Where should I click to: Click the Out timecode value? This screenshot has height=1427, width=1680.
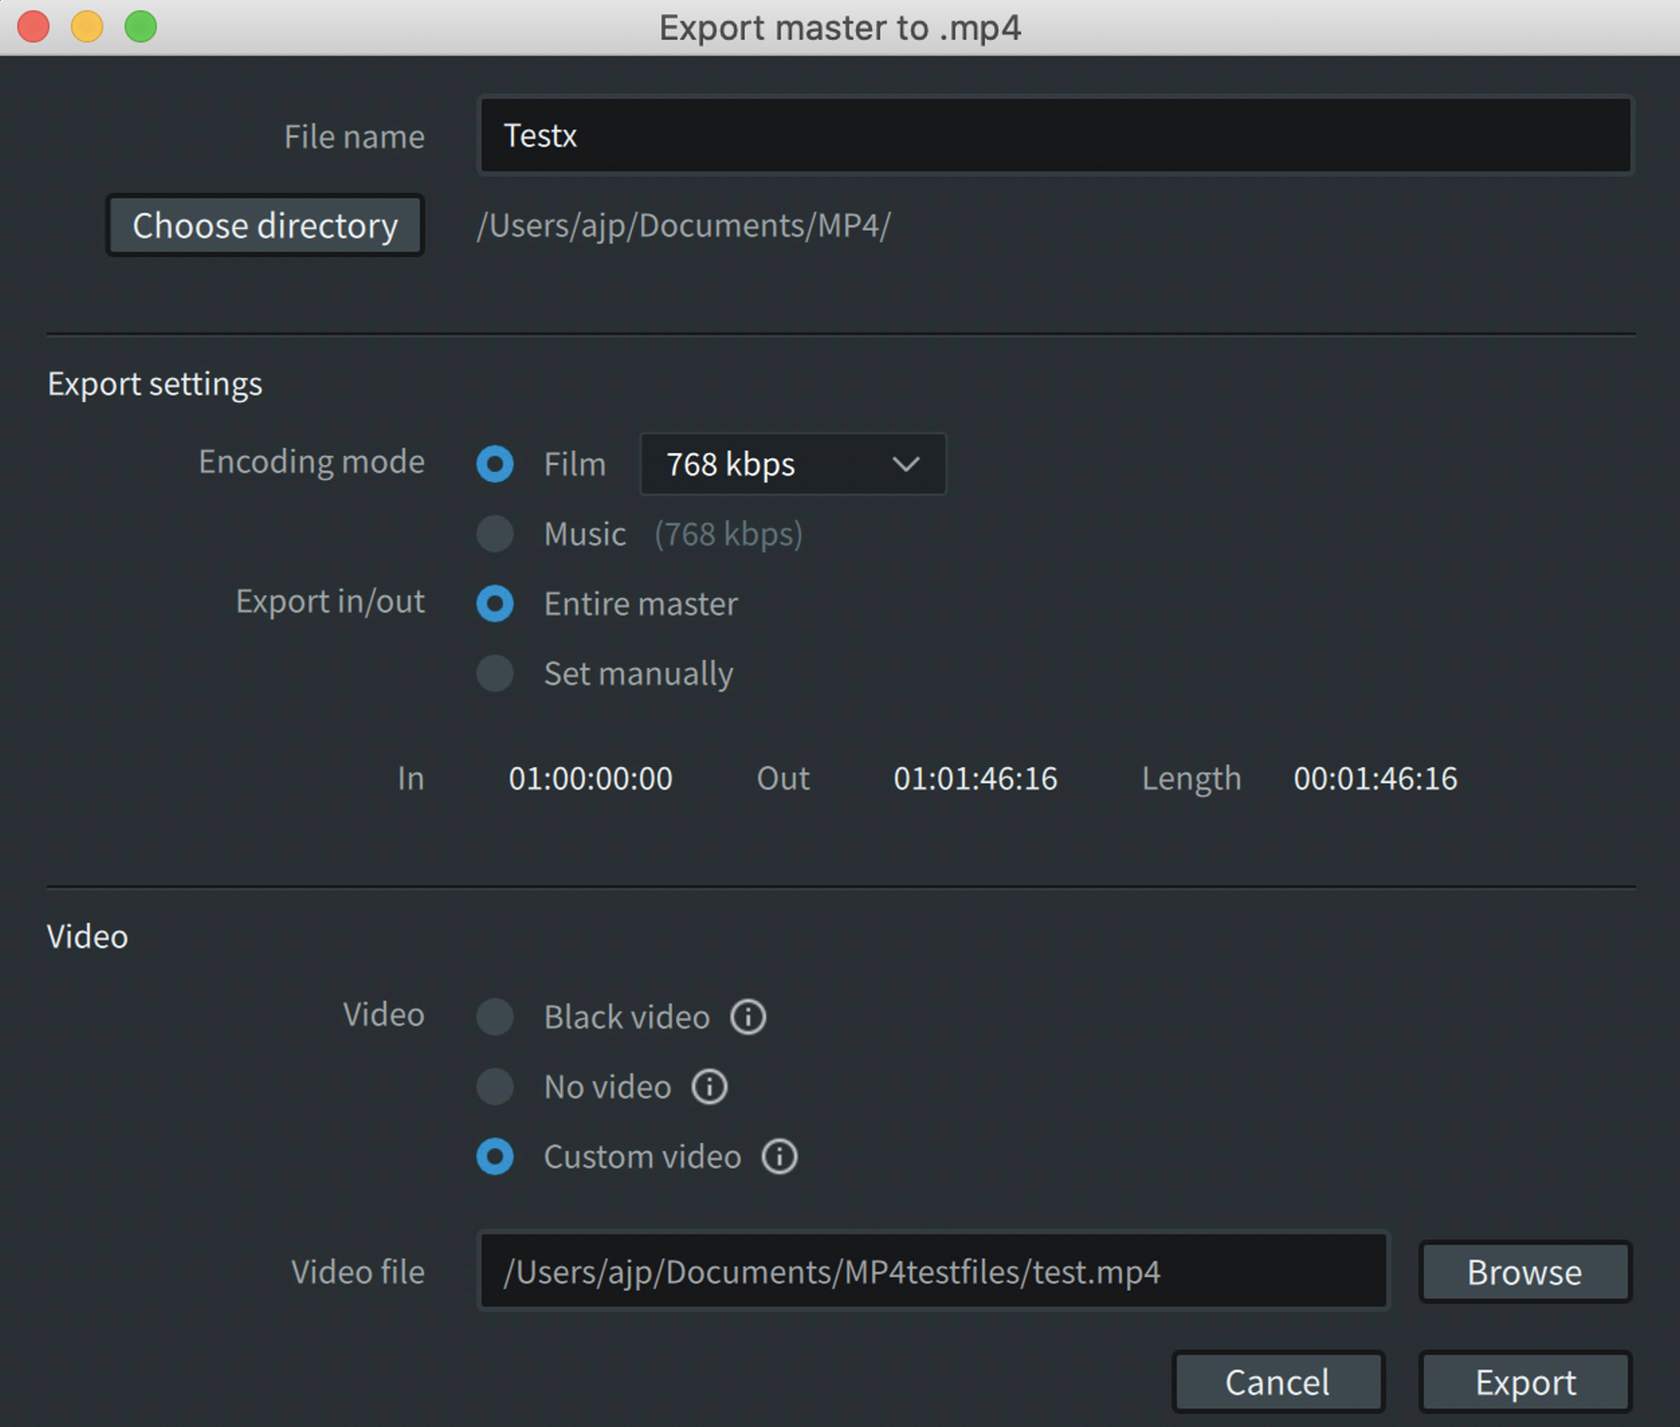coord(975,779)
